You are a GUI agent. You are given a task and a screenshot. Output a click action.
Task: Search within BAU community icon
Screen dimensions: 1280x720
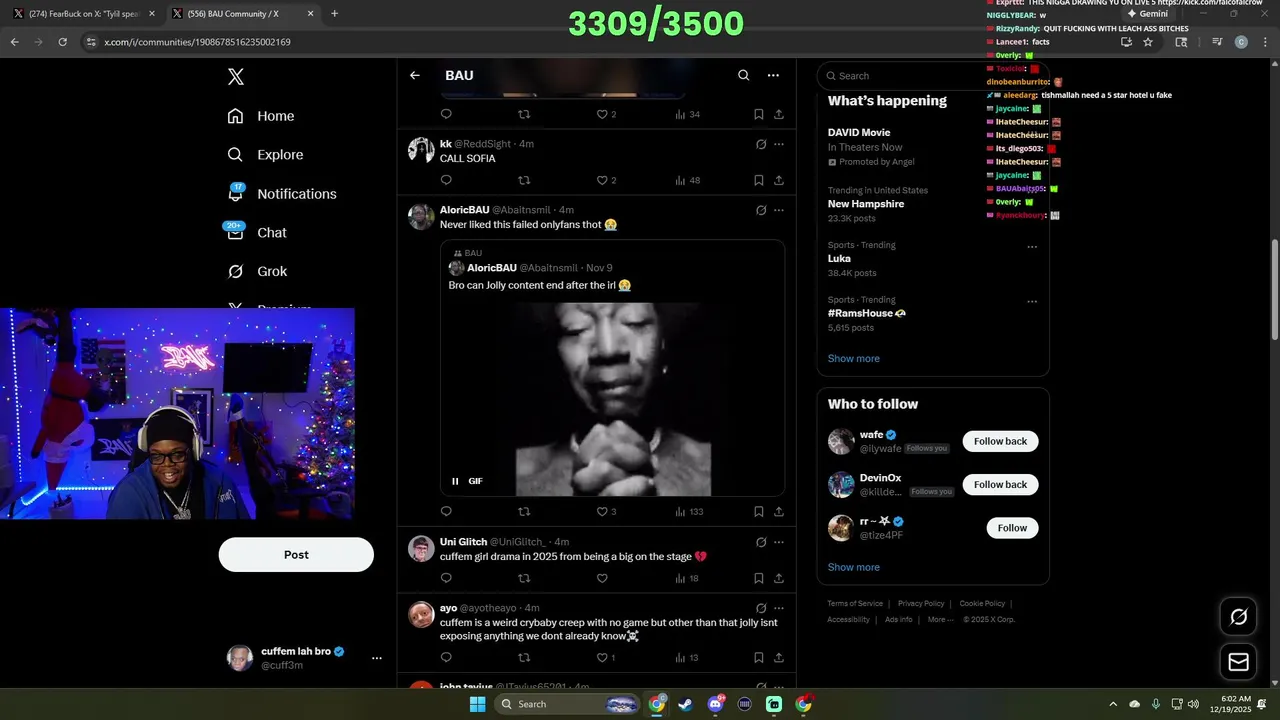click(743, 75)
